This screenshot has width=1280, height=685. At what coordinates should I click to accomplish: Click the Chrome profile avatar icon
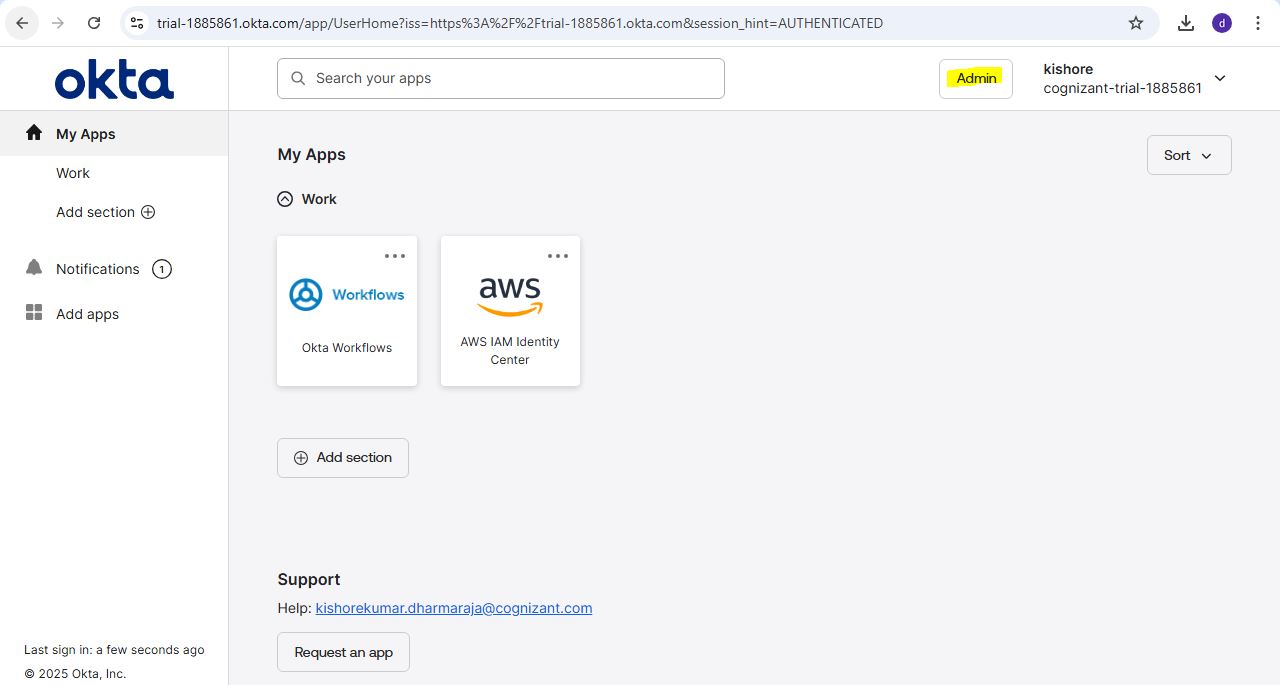click(x=1222, y=23)
